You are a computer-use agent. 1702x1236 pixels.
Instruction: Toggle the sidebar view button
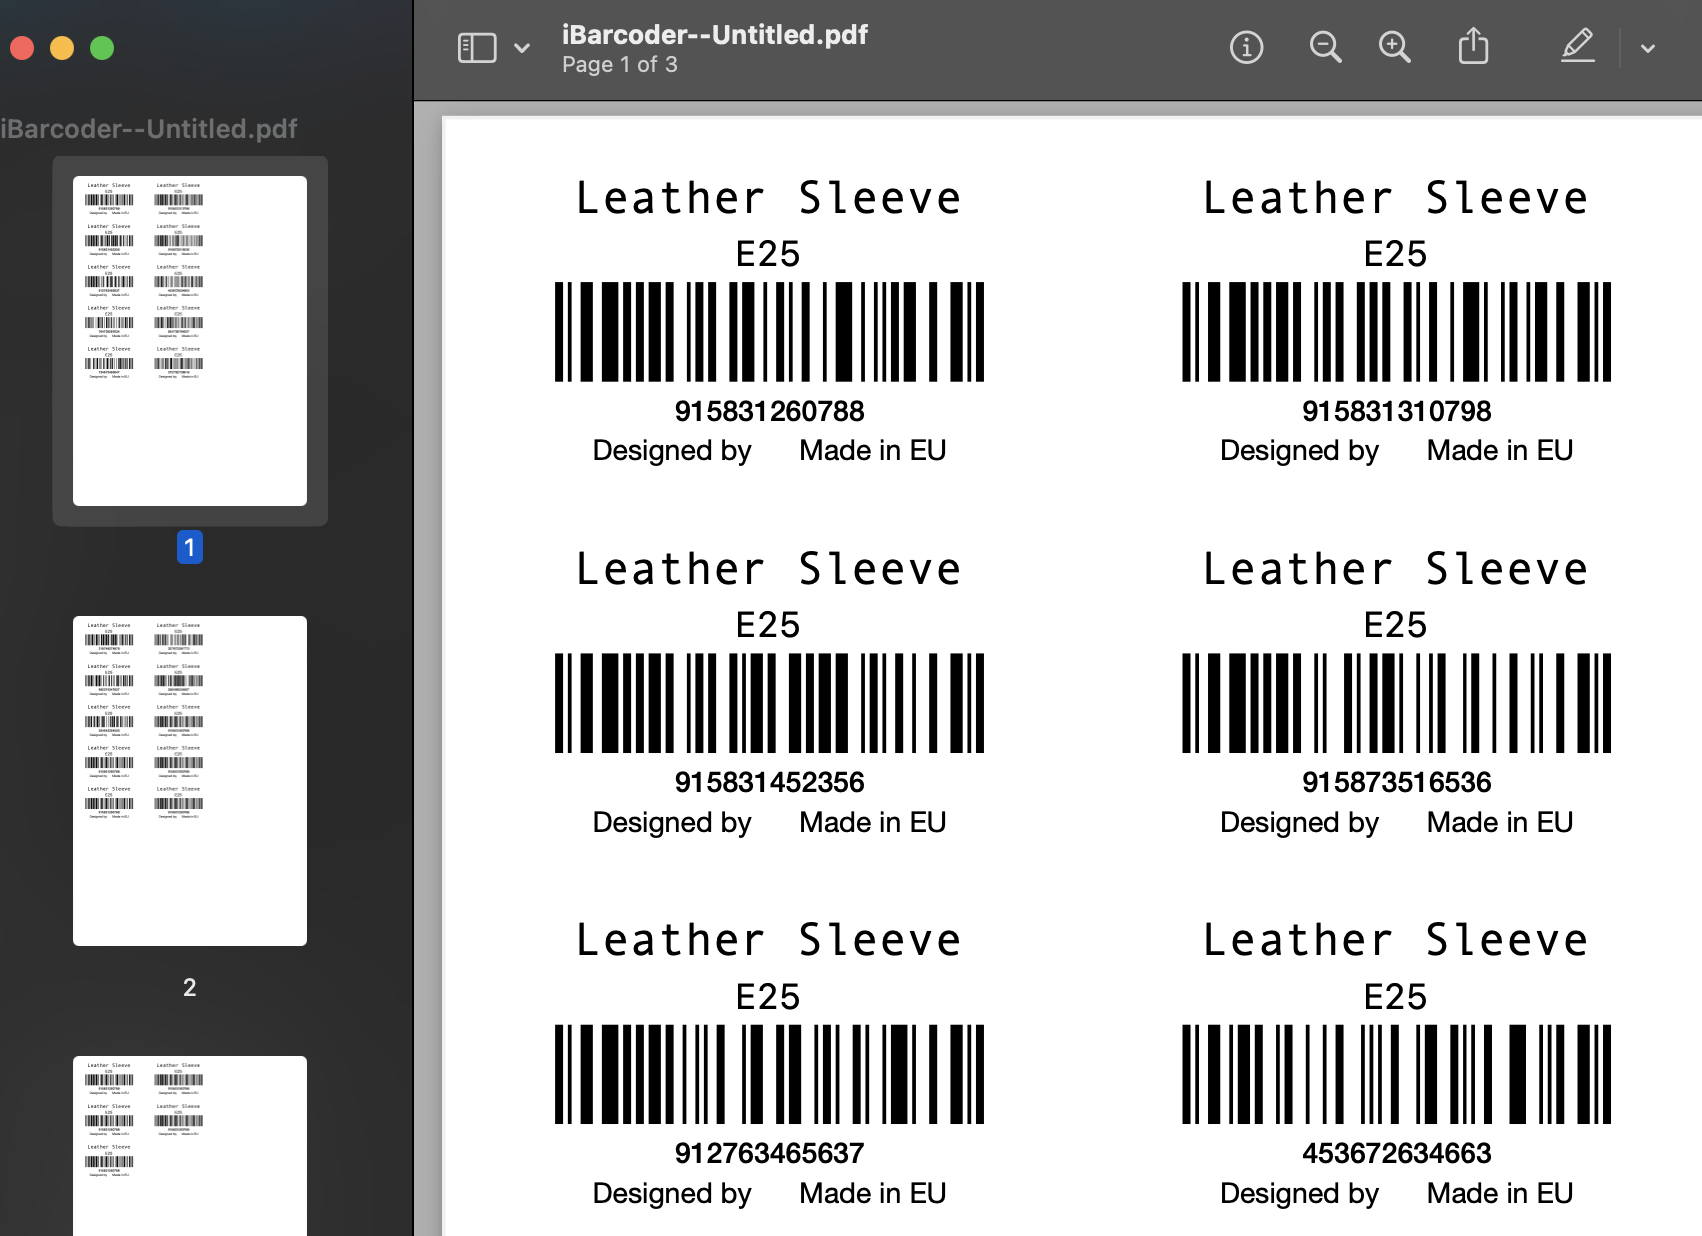[x=477, y=48]
